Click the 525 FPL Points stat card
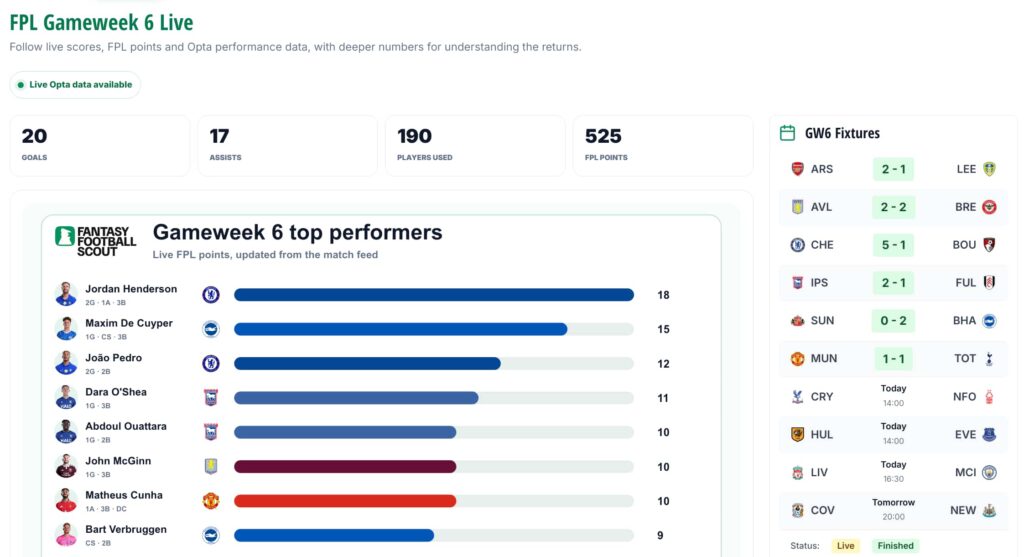Screen dimensions: 1024x557 click(663, 146)
